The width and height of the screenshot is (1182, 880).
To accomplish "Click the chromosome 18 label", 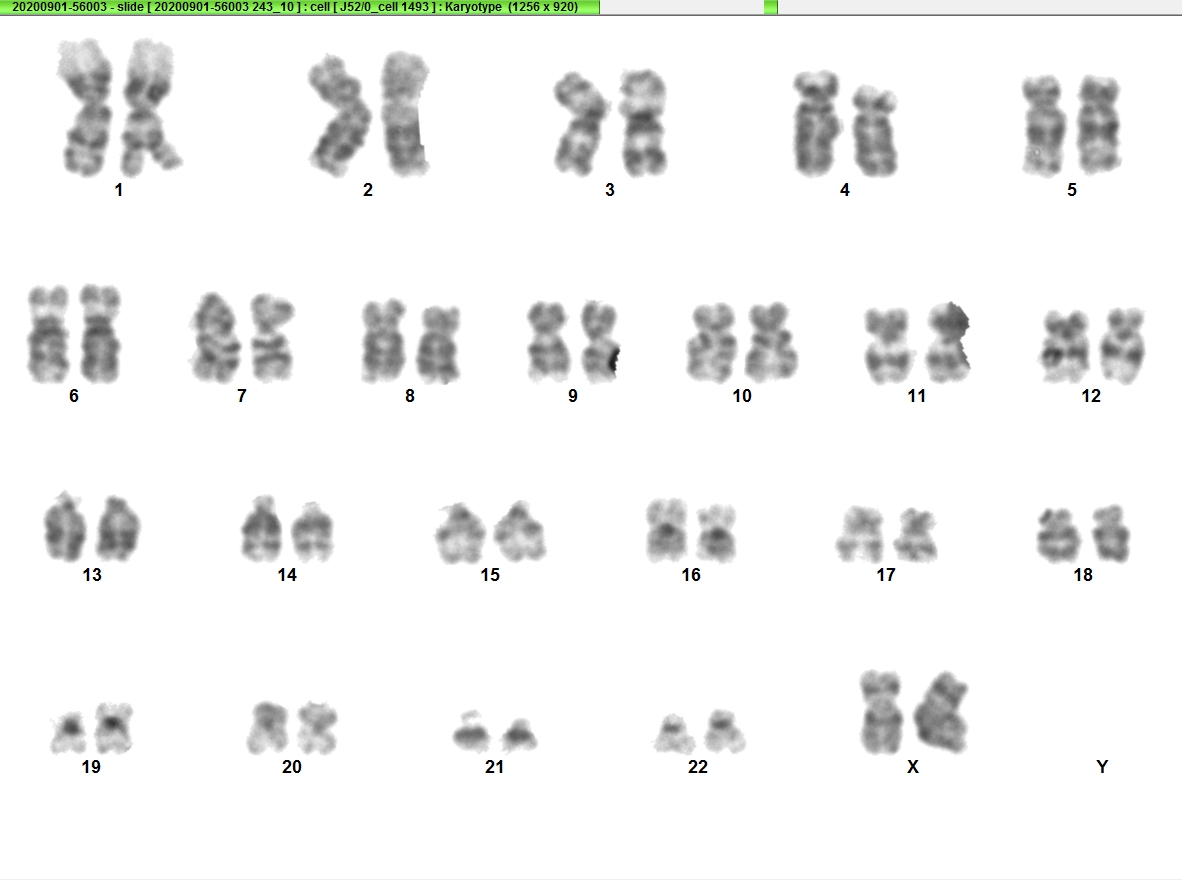I will [1083, 575].
